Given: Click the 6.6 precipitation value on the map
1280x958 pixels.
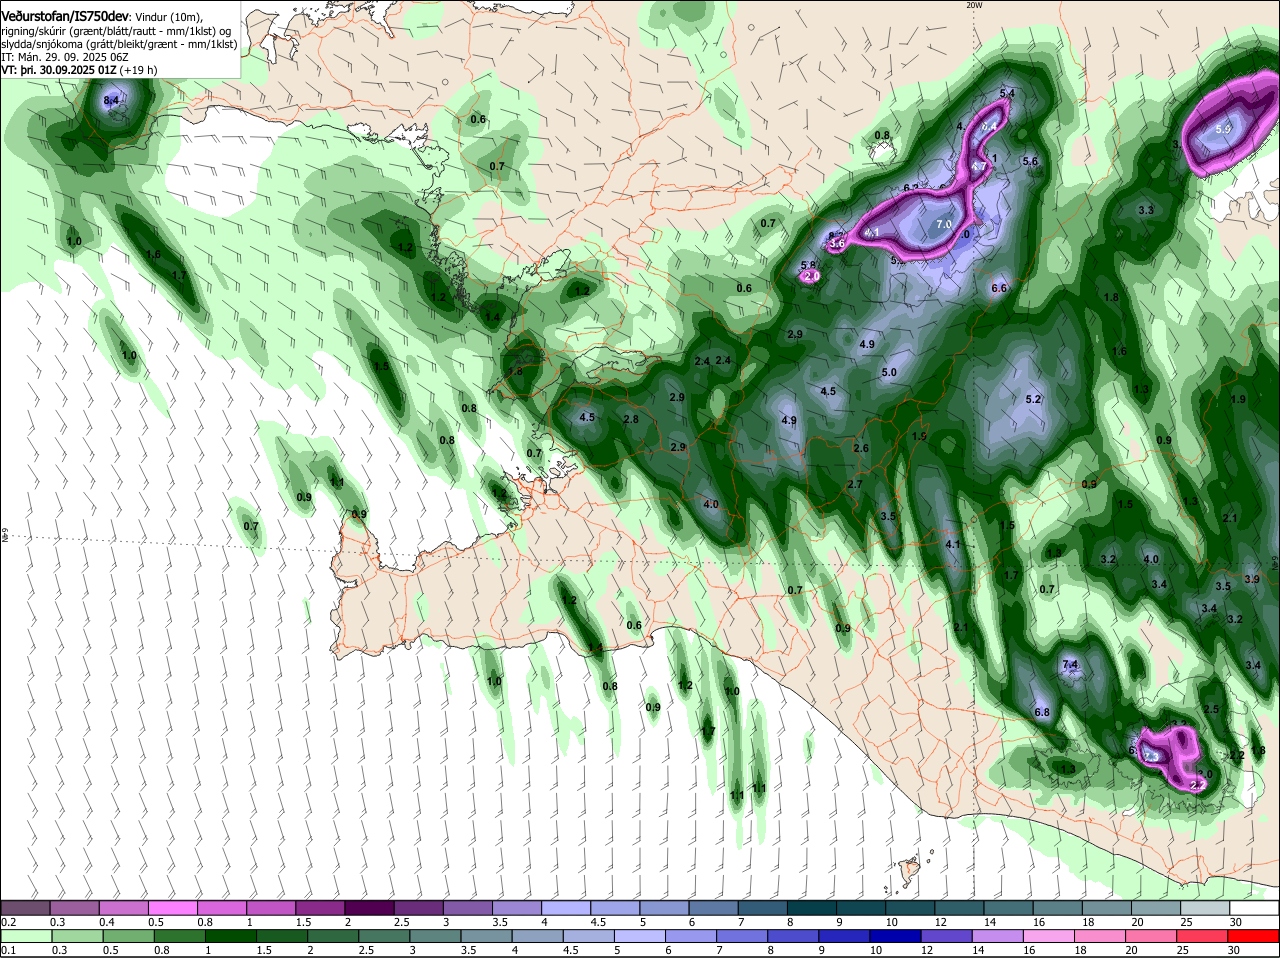Looking at the screenshot, I should tap(999, 288).
